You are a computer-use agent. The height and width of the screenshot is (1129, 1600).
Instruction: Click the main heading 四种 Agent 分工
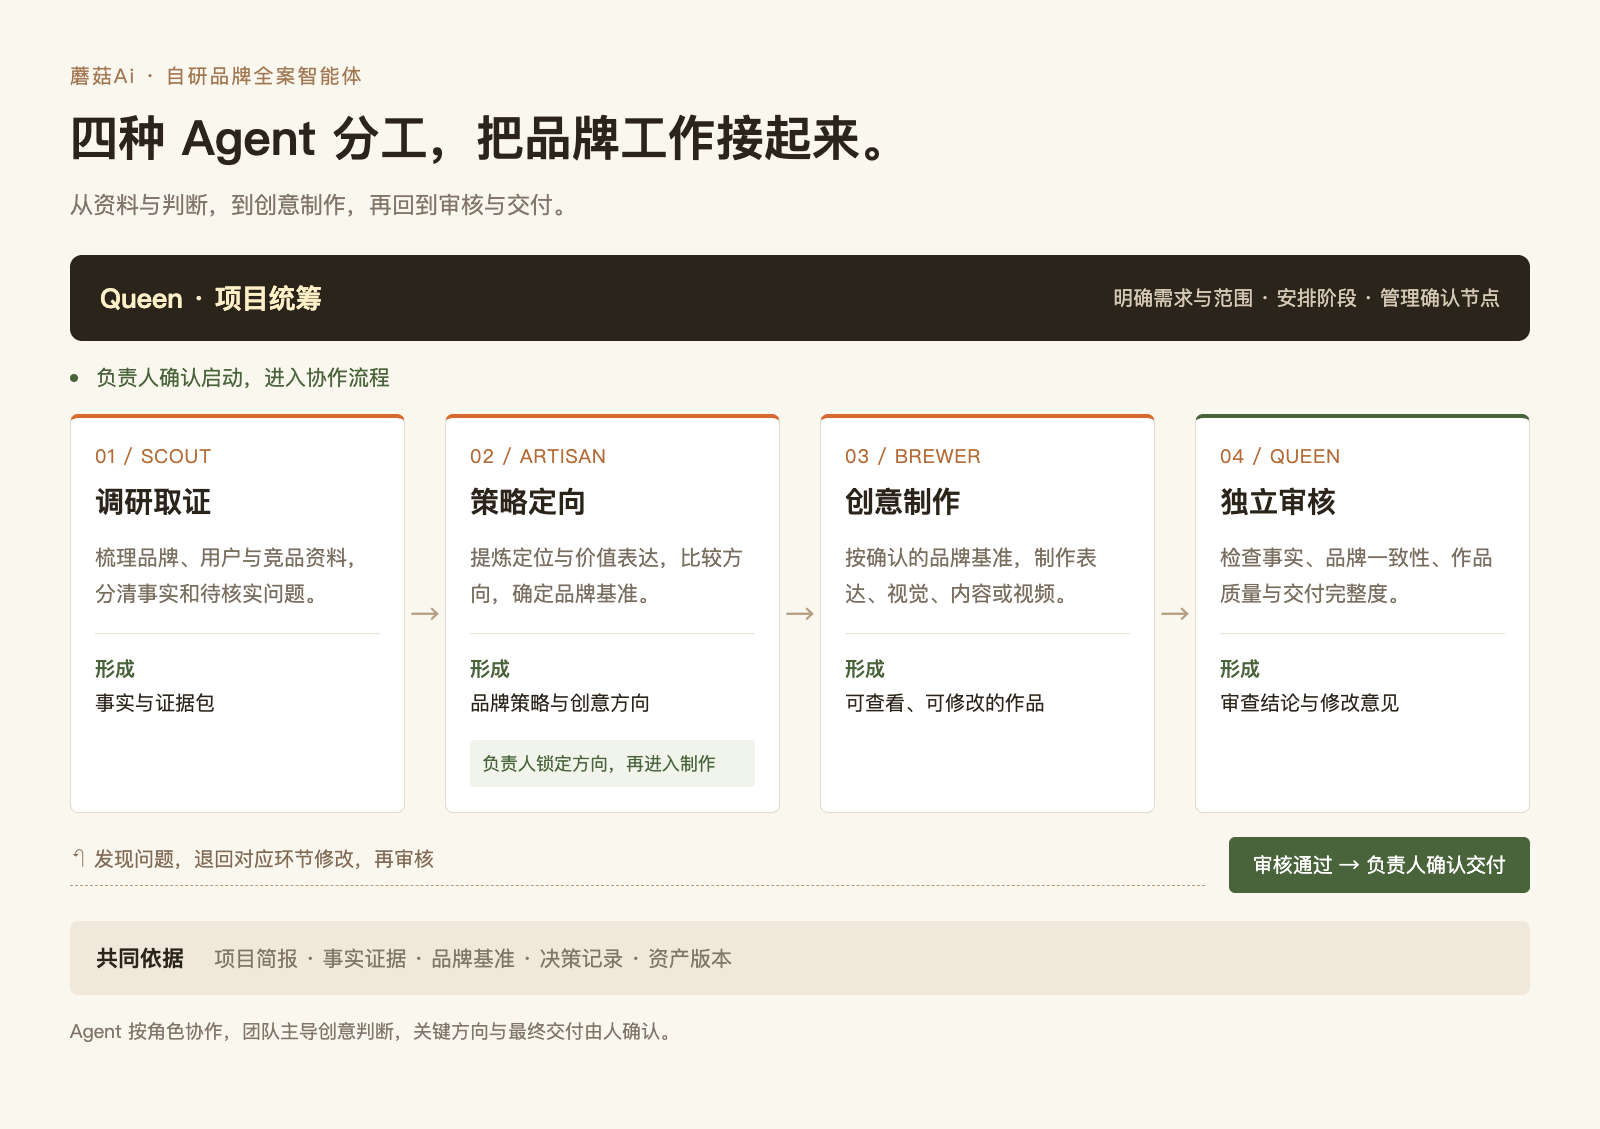[478, 138]
